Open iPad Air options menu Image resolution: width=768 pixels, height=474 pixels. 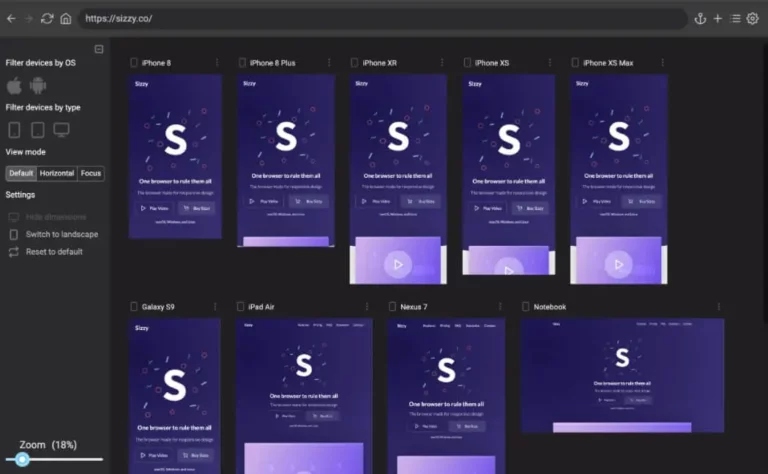coord(367,307)
